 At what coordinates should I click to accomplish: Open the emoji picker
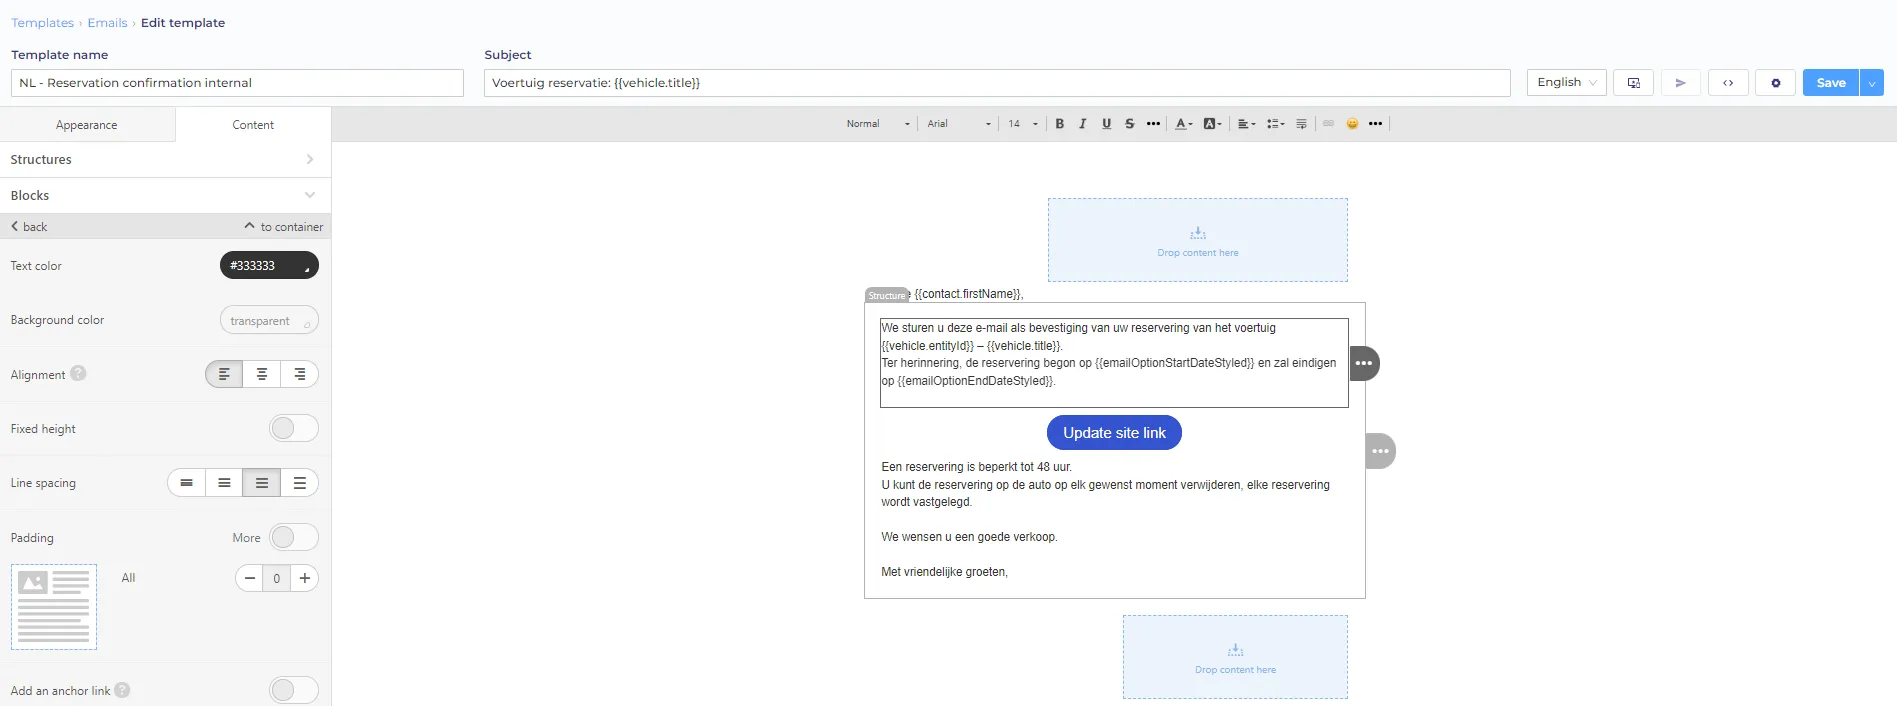pyautogui.click(x=1352, y=124)
